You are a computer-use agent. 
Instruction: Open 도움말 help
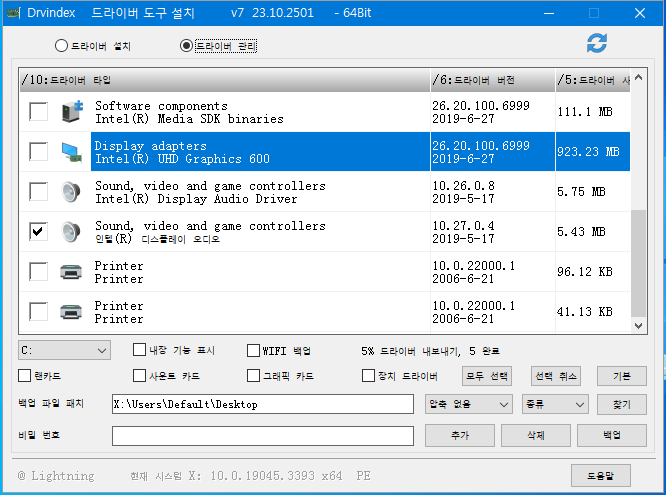click(x=601, y=475)
